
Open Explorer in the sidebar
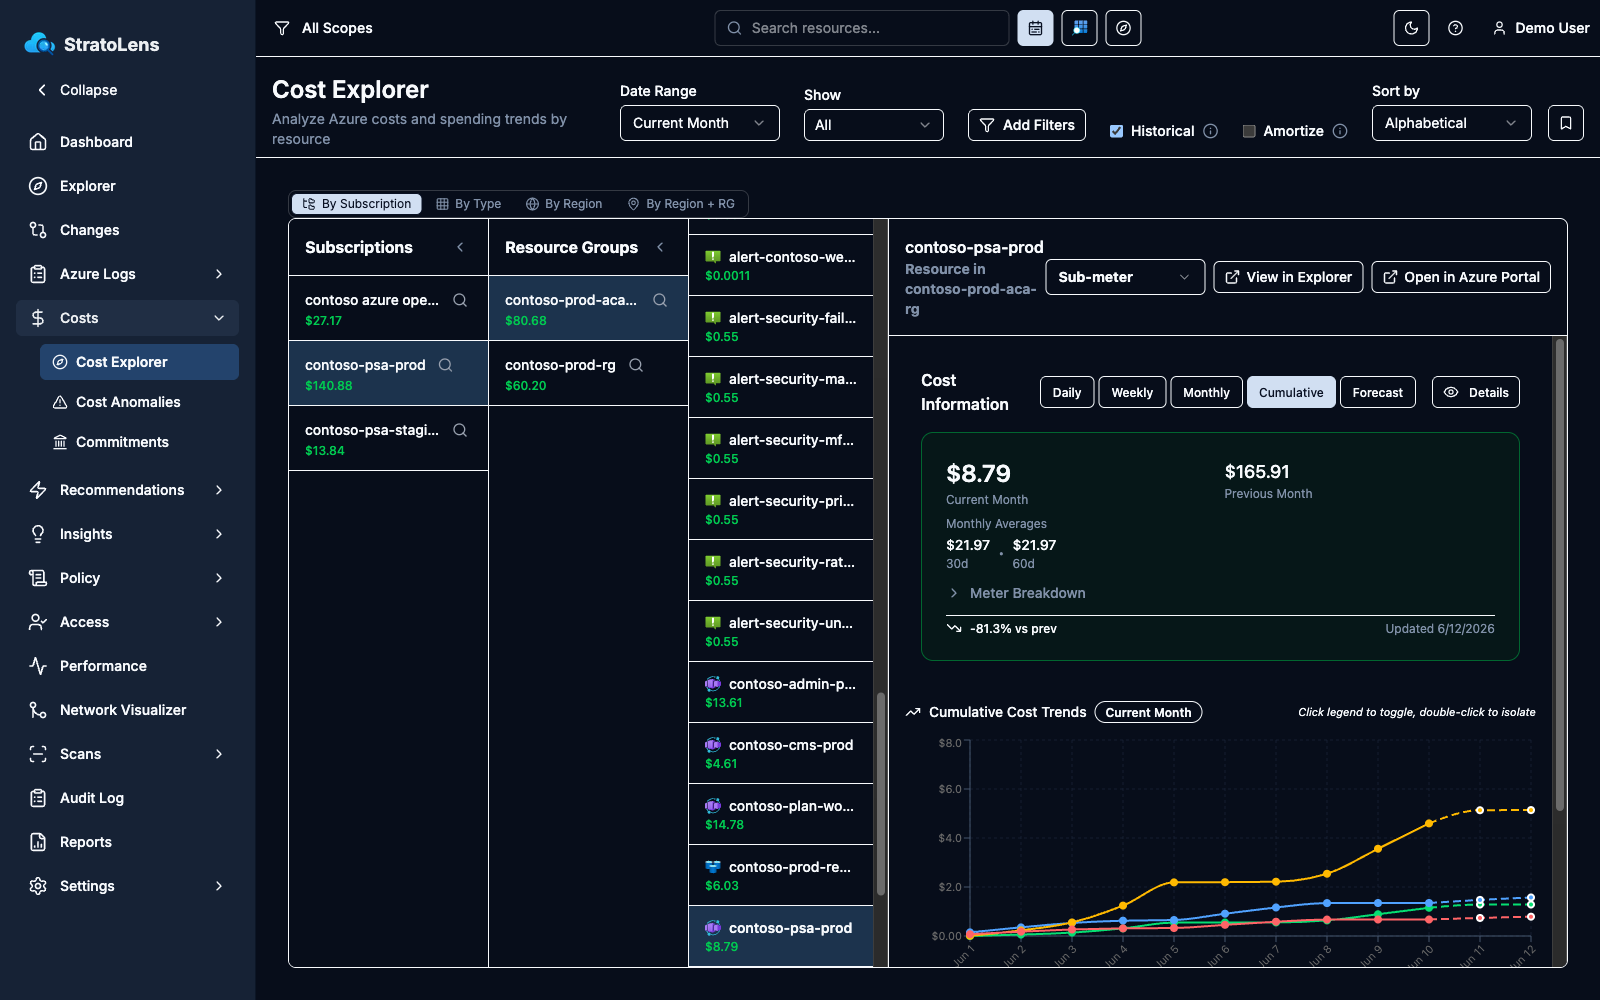128,186
